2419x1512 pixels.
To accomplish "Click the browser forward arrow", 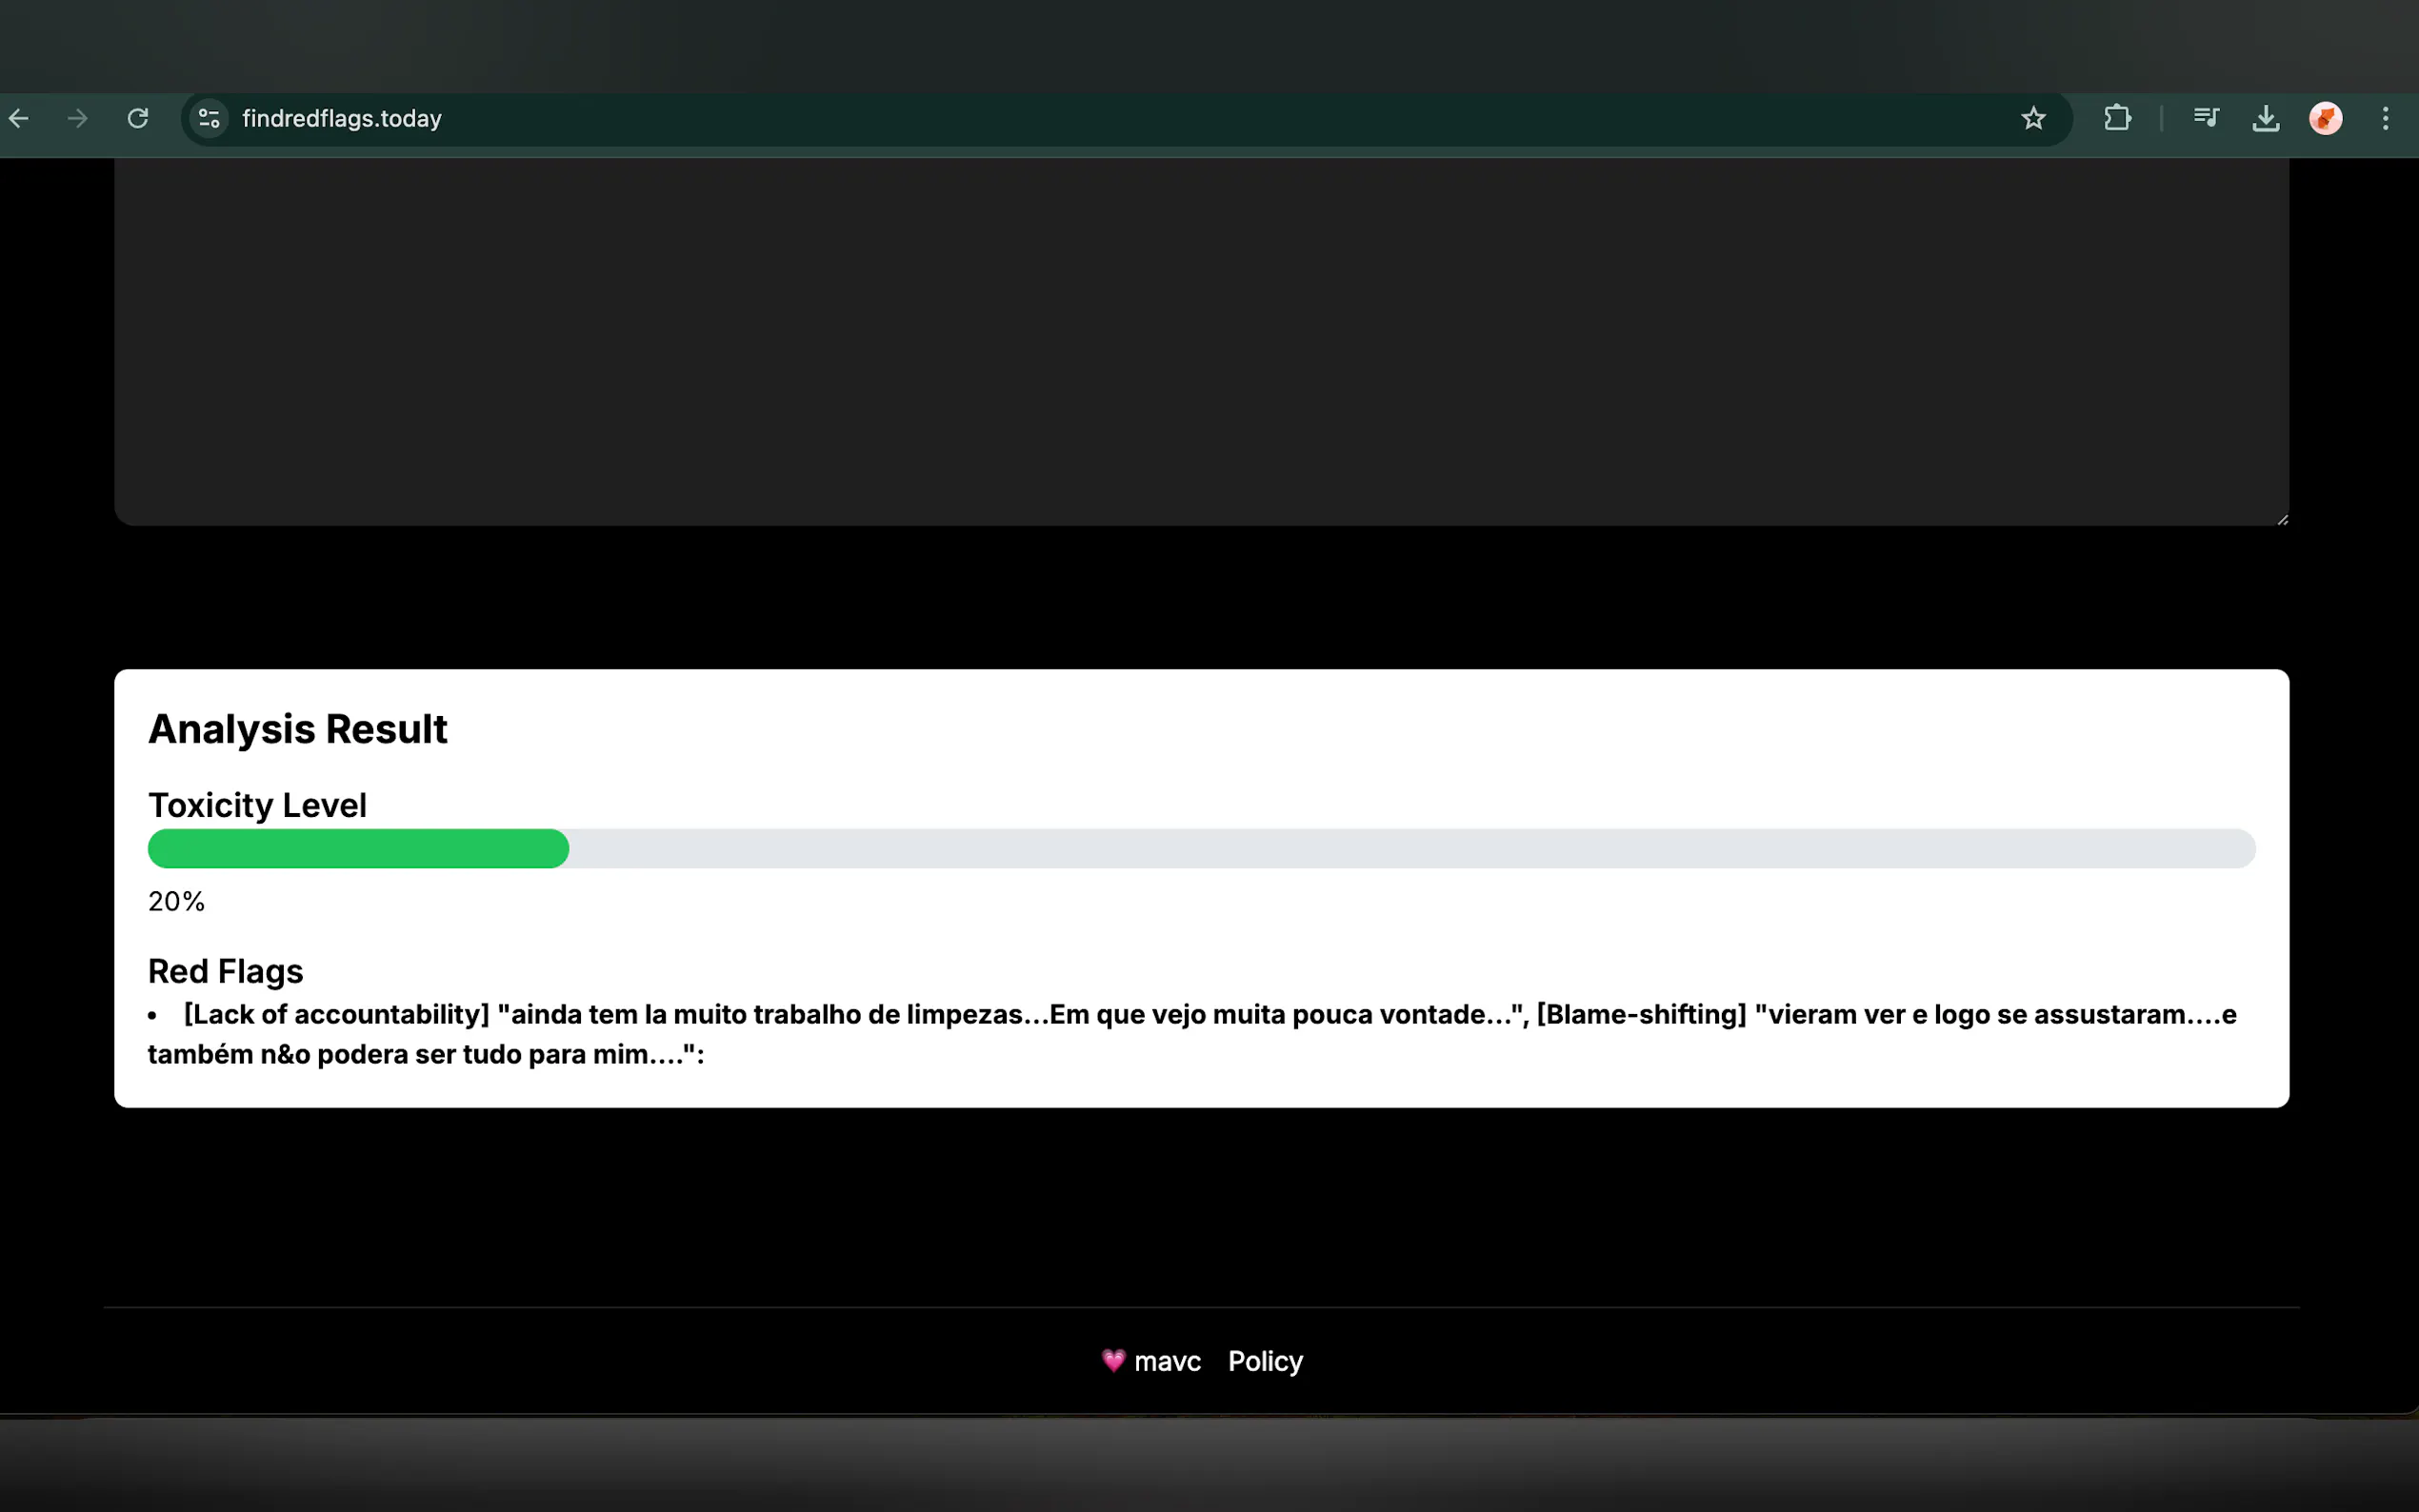I will click(x=77, y=119).
